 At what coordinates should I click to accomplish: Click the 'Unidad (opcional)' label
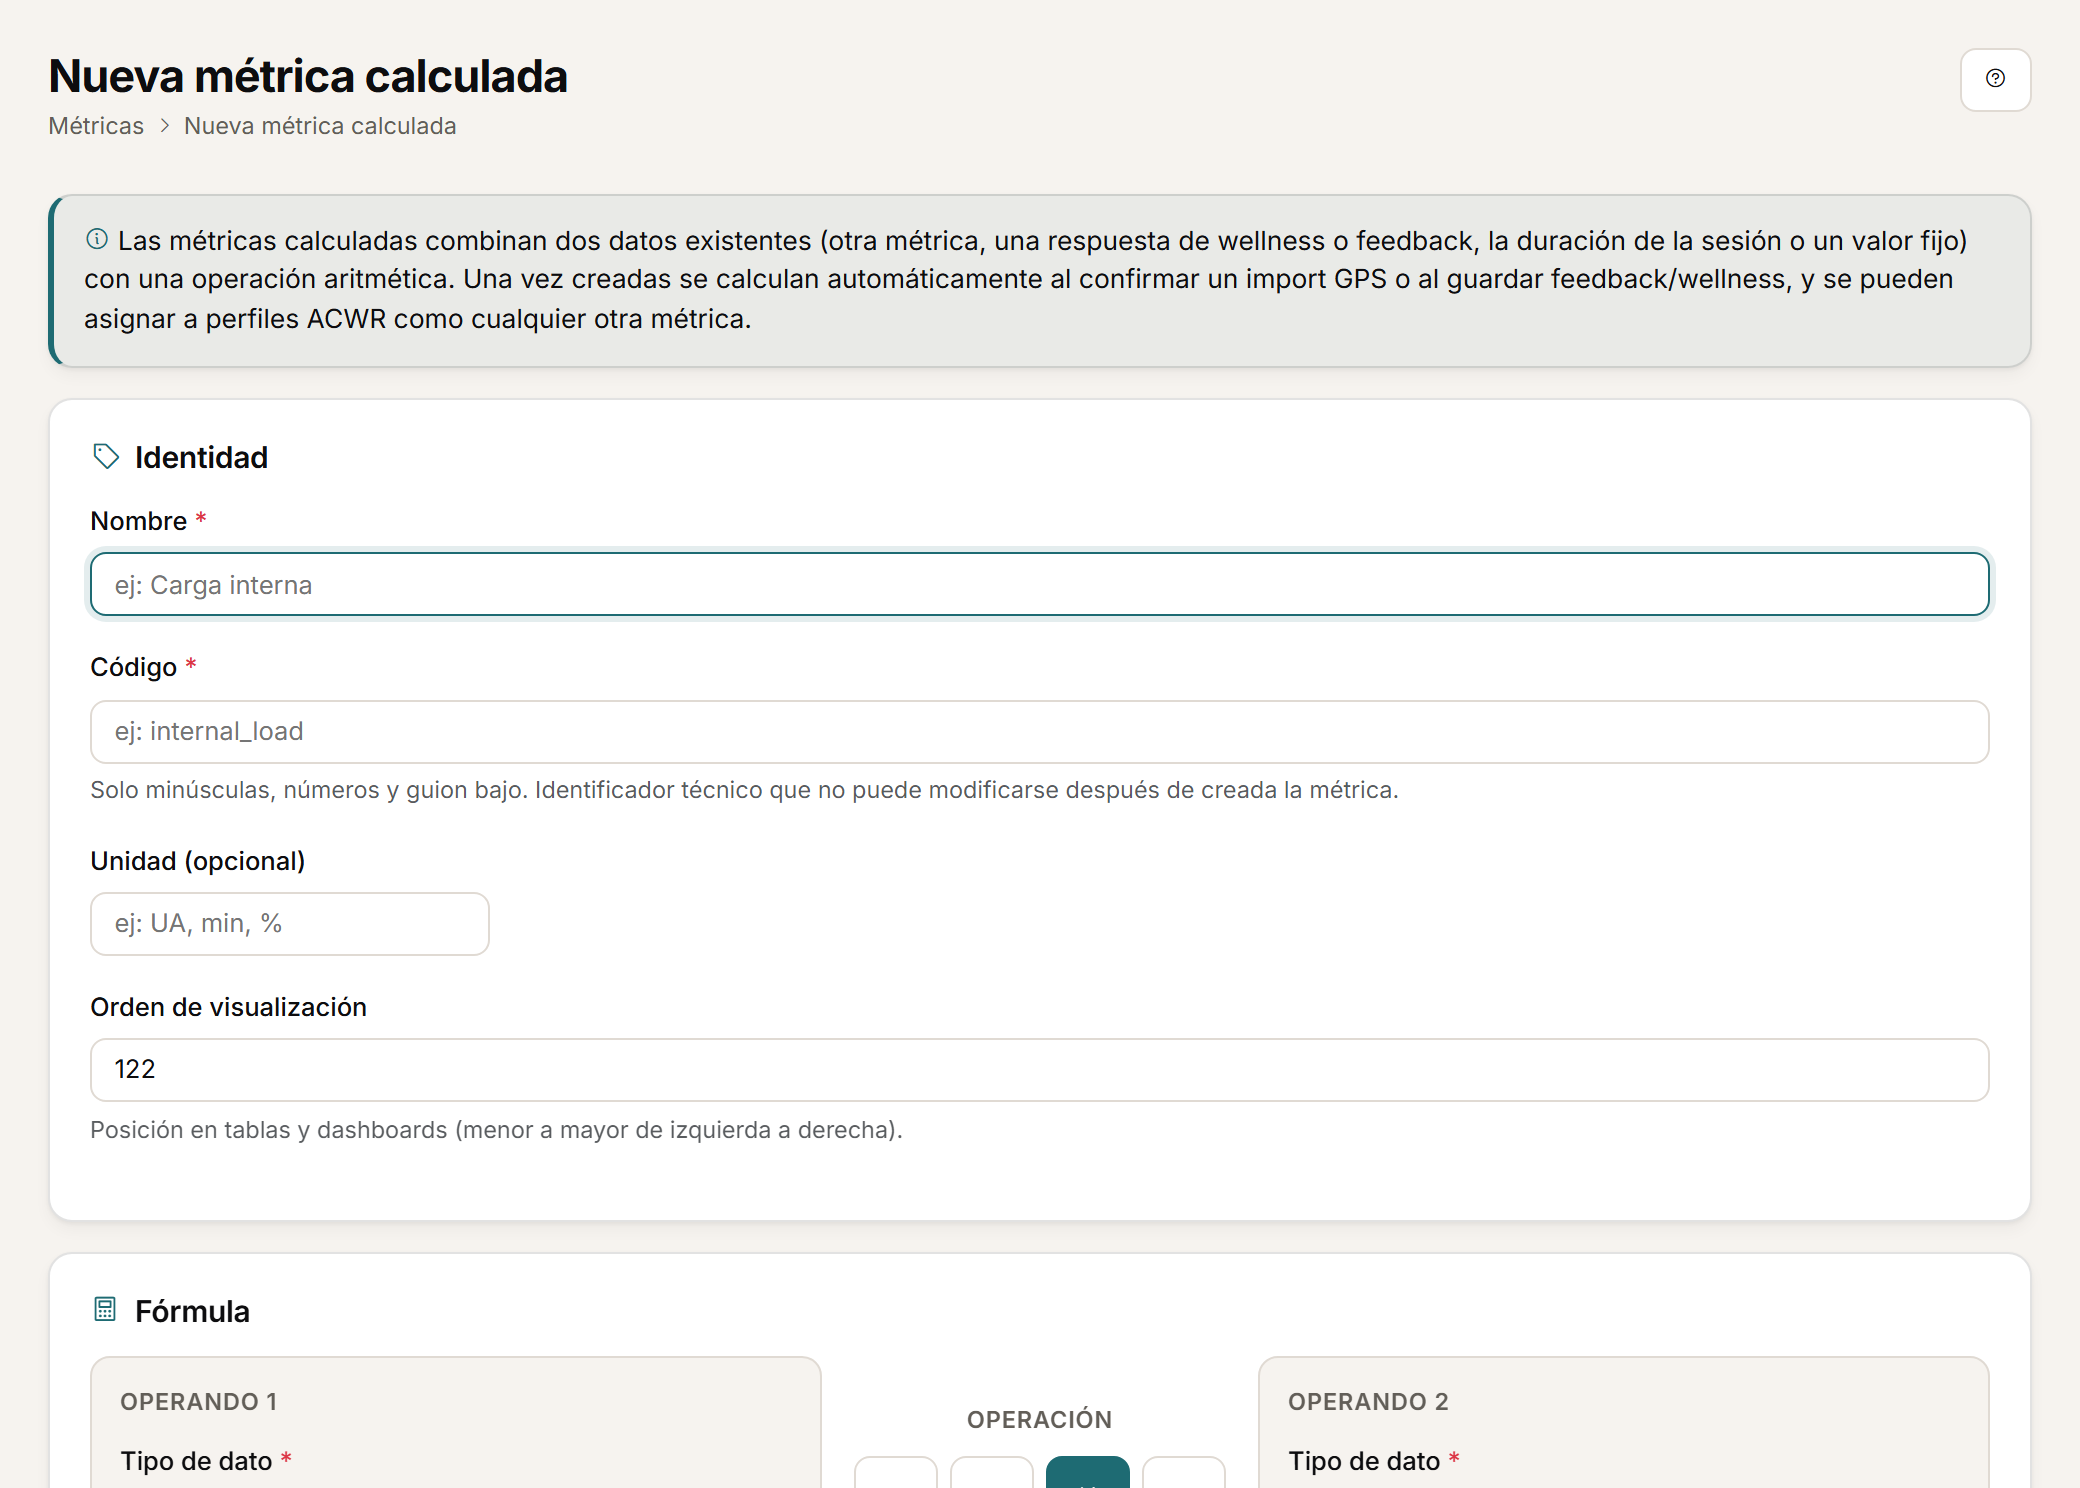(x=198, y=861)
